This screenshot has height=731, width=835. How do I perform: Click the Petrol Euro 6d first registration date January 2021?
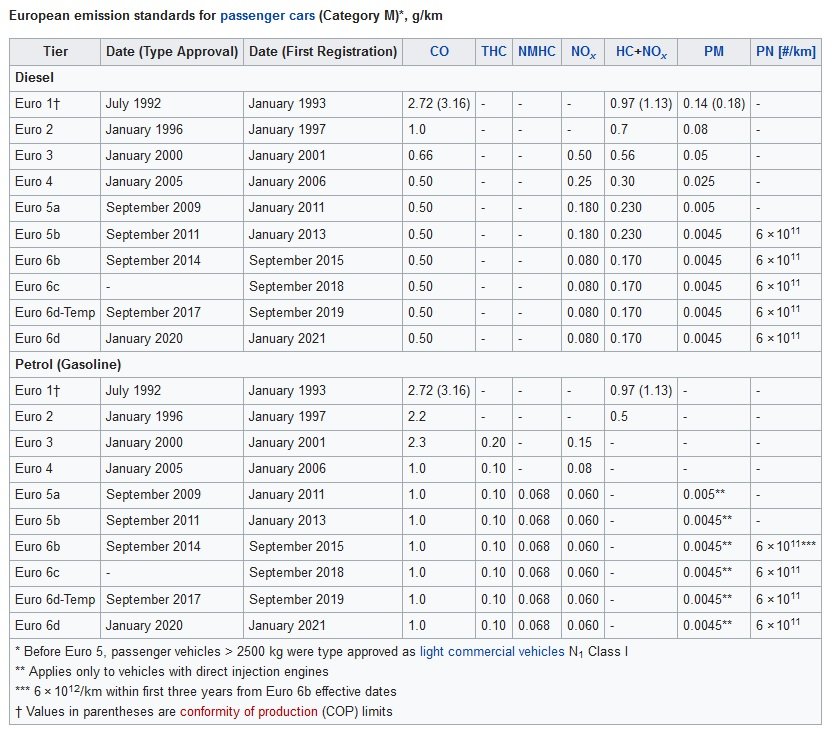(287, 626)
